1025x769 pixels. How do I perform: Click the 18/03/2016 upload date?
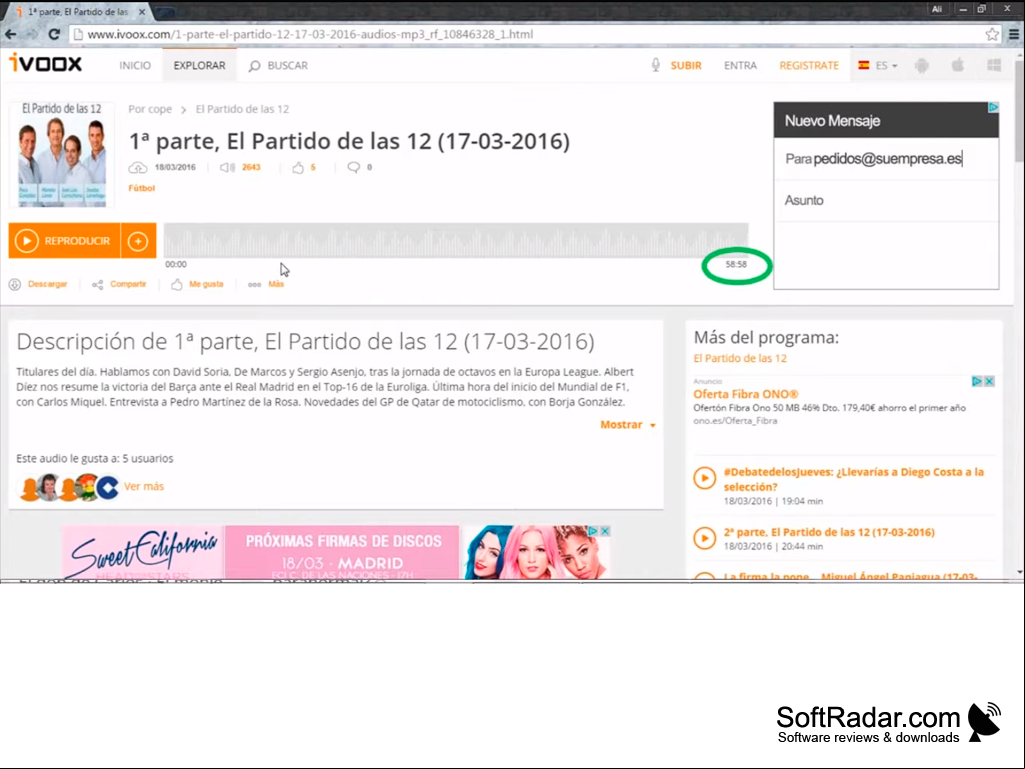(175, 167)
